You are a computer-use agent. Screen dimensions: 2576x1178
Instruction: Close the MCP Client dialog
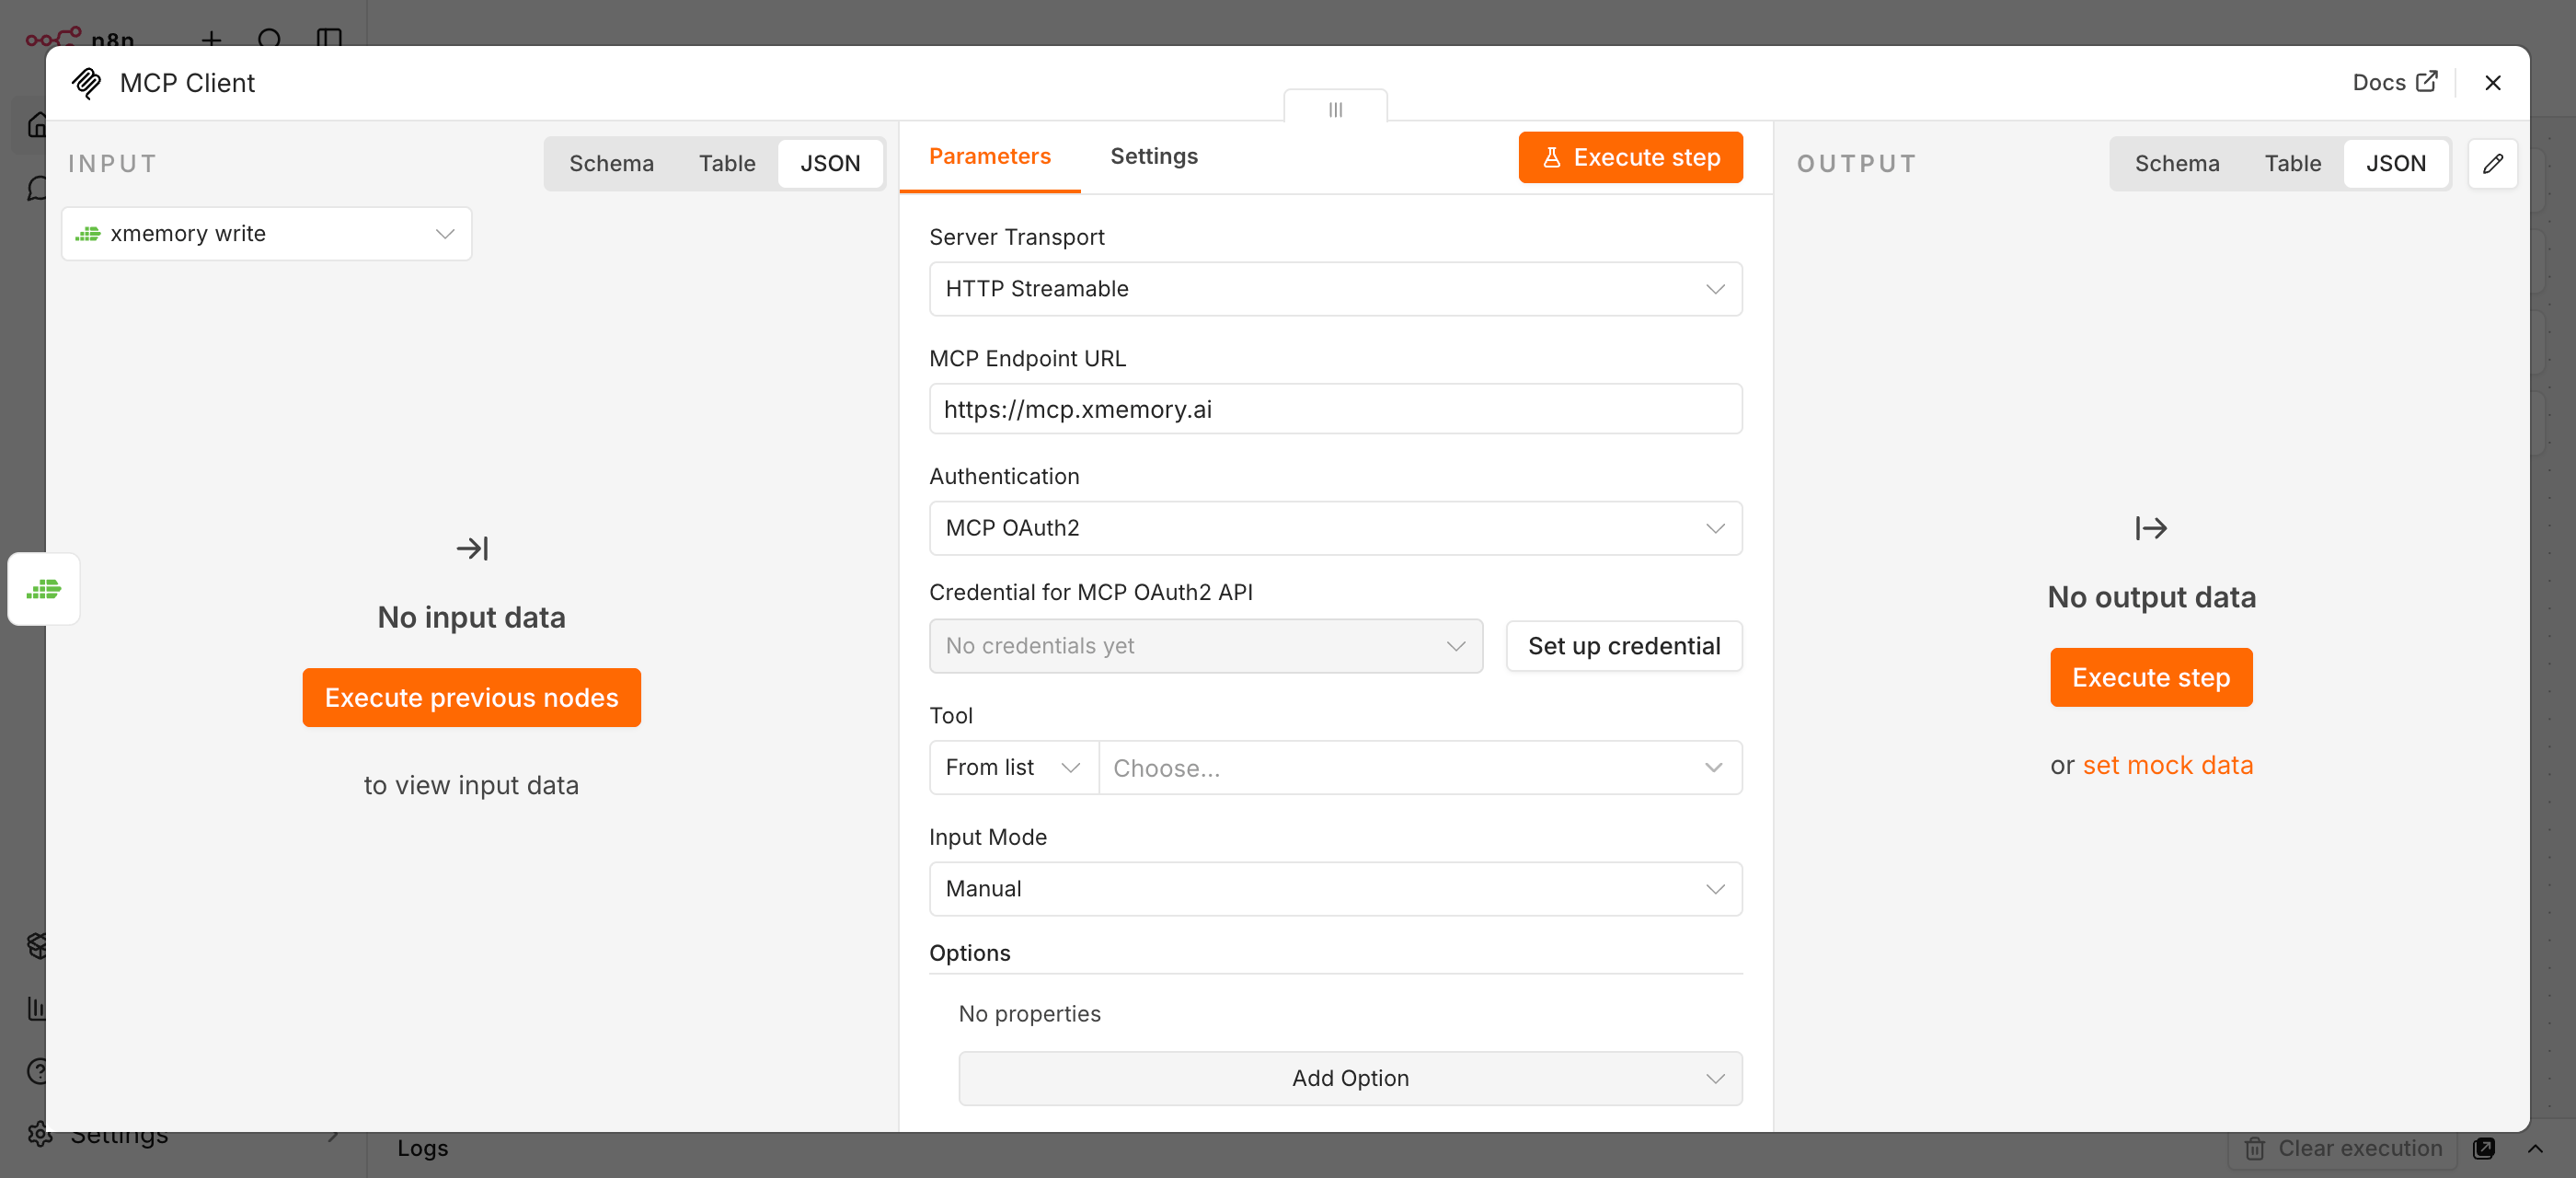(2492, 83)
